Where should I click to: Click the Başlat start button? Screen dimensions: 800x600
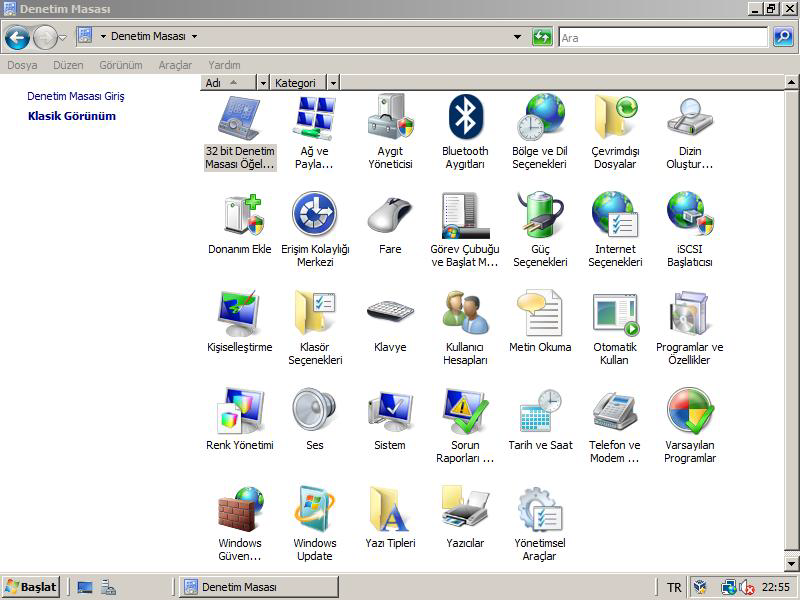point(31,587)
